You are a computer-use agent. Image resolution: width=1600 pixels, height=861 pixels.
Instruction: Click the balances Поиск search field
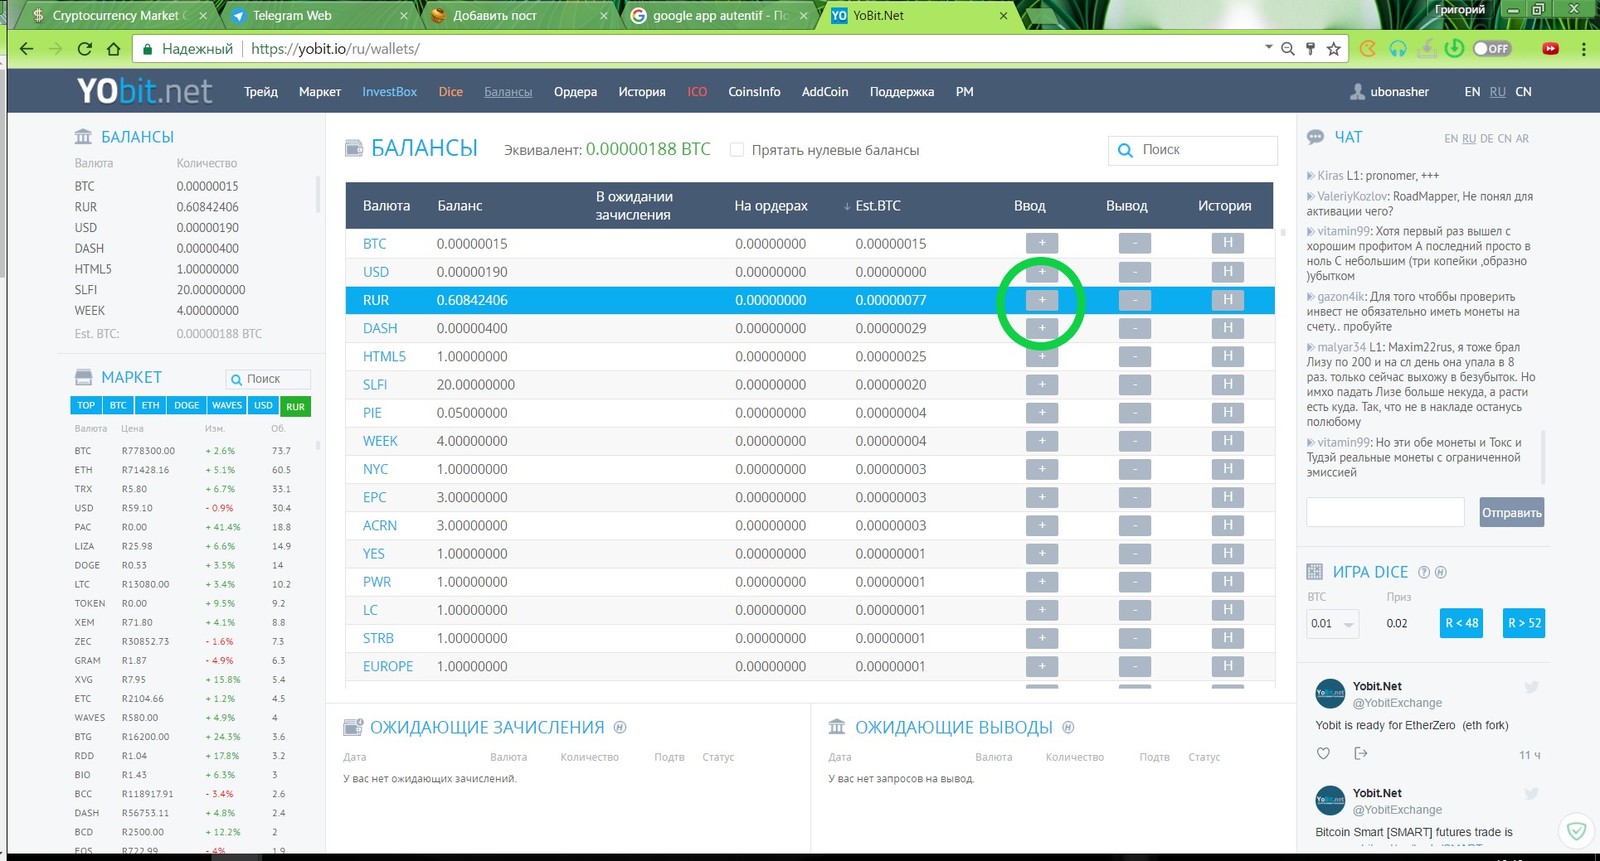click(1193, 150)
